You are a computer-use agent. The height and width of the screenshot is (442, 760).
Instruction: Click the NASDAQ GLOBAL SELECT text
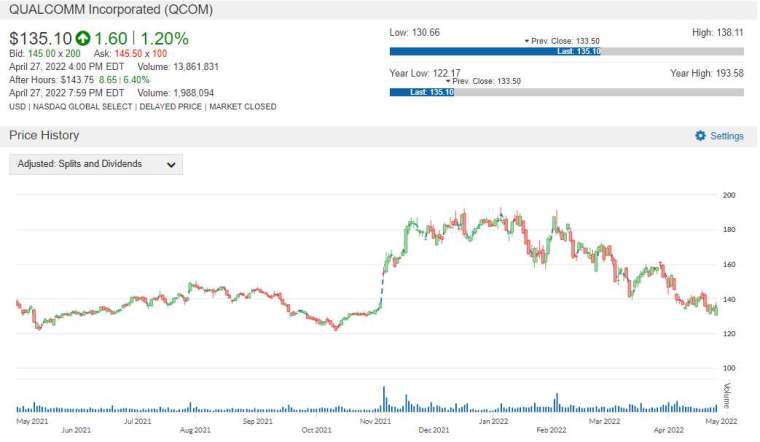pos(82,107)
